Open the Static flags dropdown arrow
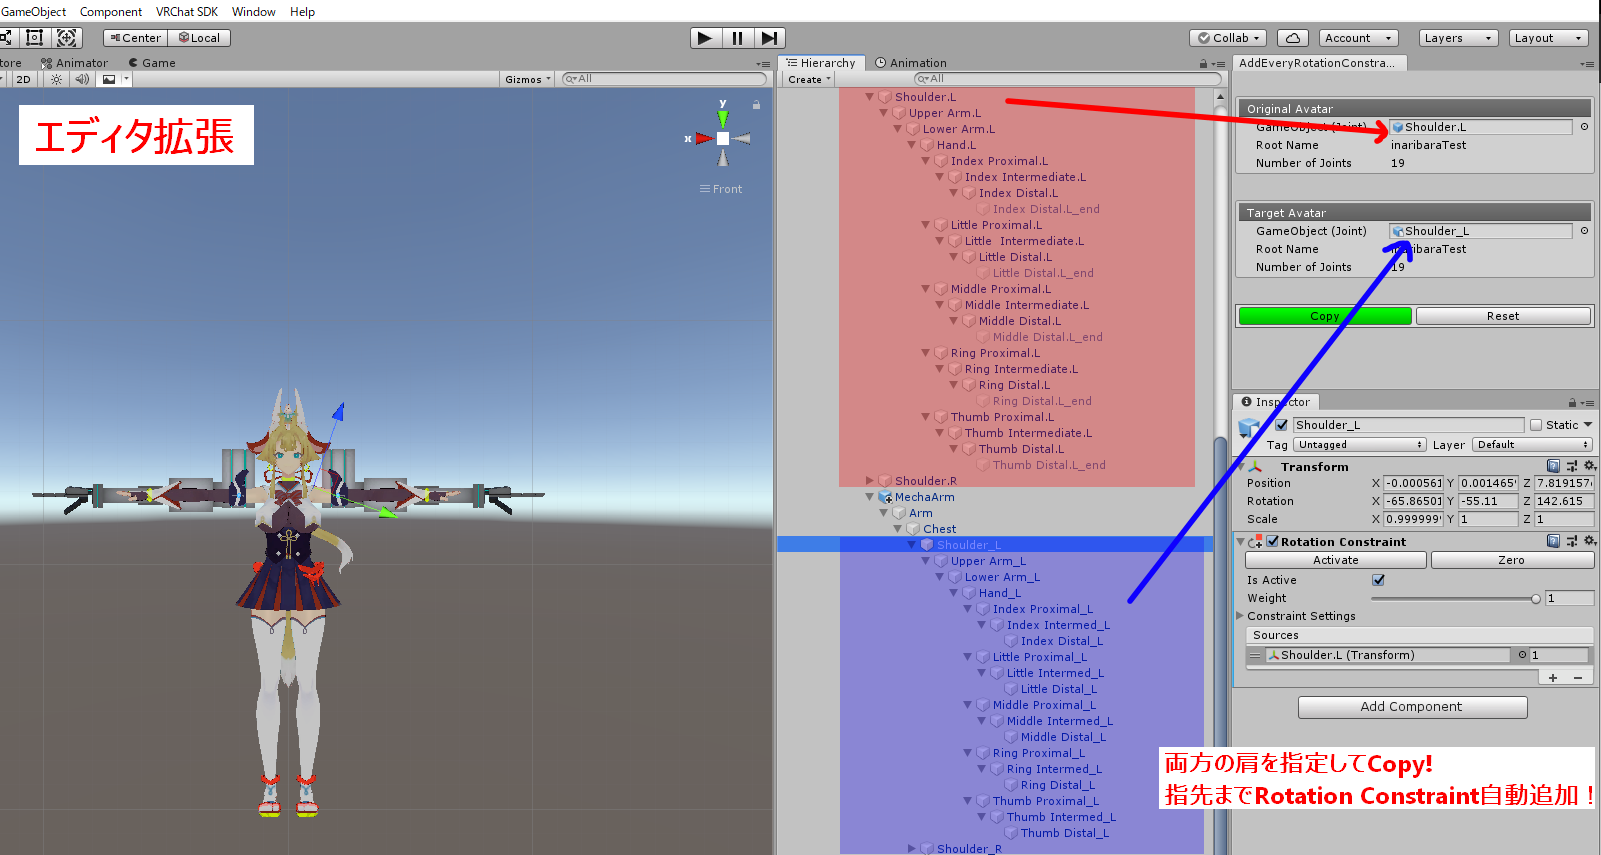This screenshot has height=855, width=1601. pyautogui.click(x=1588, y=425)
